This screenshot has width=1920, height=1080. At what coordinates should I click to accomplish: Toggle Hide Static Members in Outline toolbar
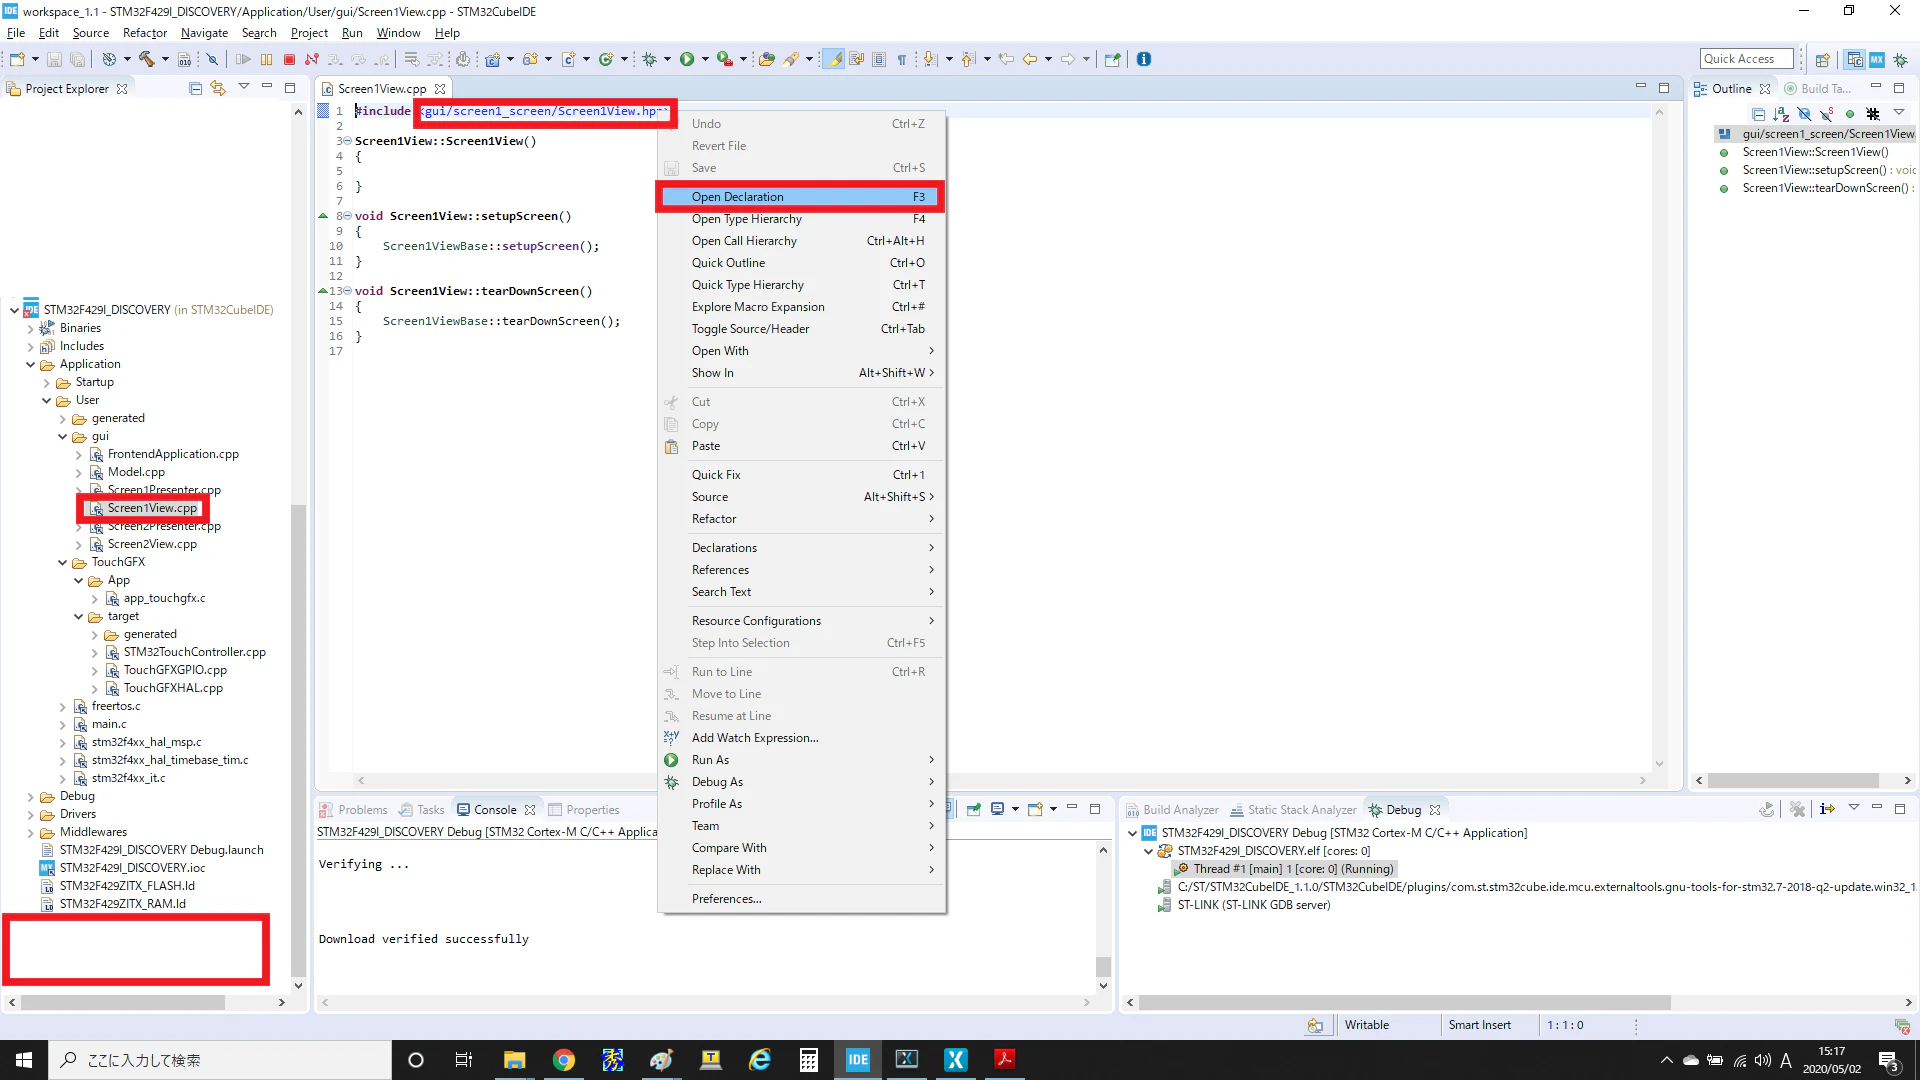(1827, 114)
